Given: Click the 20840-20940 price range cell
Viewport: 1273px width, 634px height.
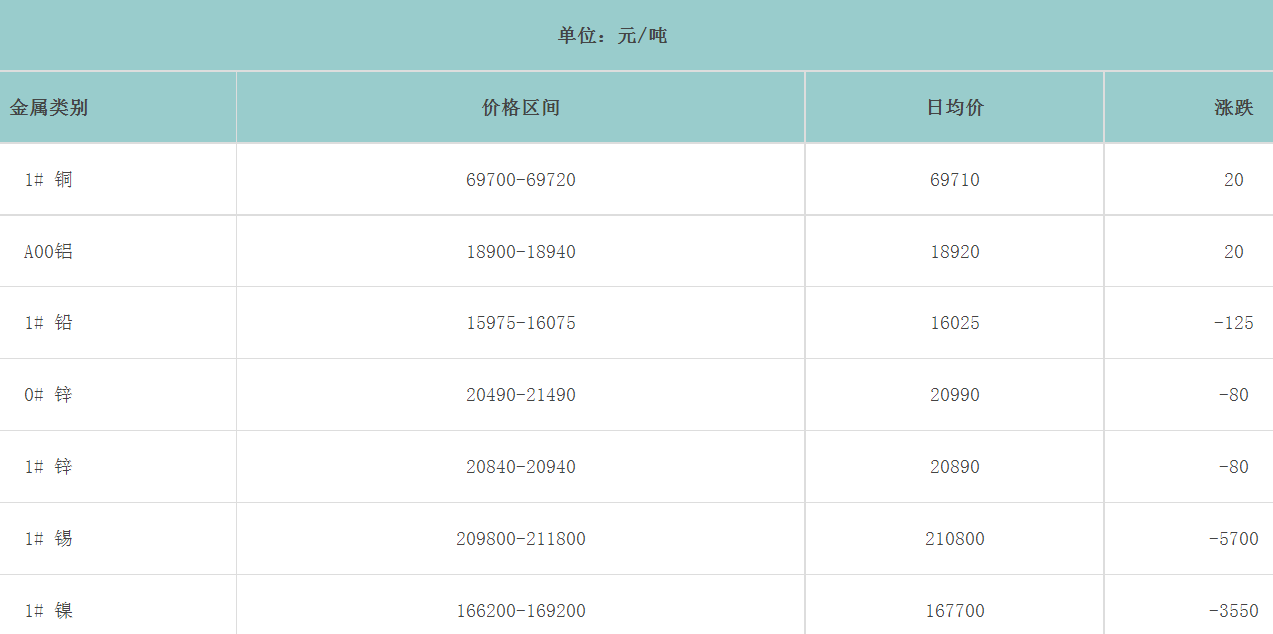Looking at the screenshot, I should [x=520, y=467].
